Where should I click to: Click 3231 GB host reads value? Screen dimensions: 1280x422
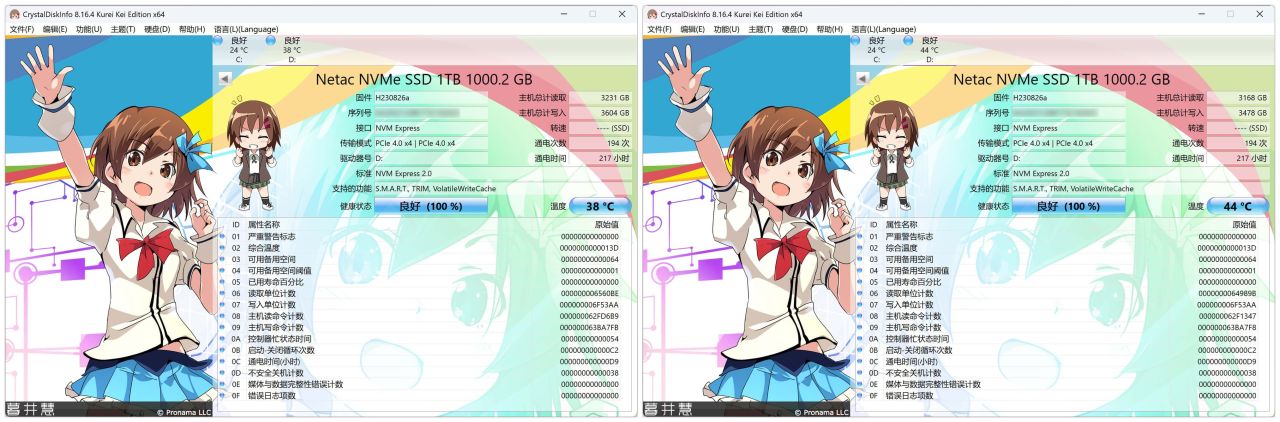pyautogui.click(x=600, y=98)
